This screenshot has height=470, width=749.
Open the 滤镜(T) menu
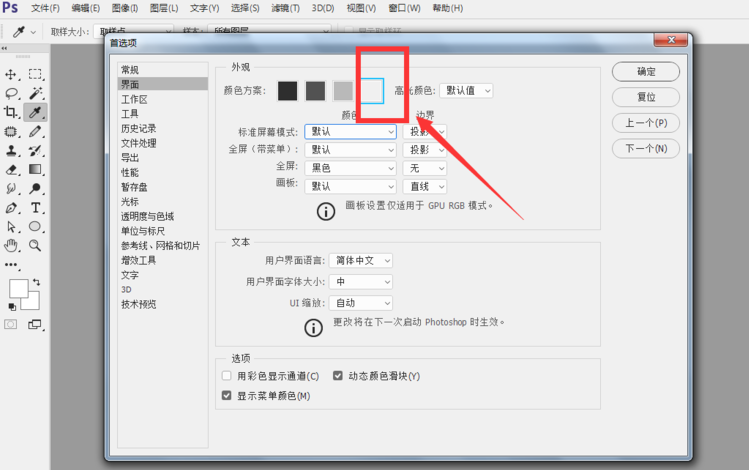pyautogui.click(x=286, y=8)
